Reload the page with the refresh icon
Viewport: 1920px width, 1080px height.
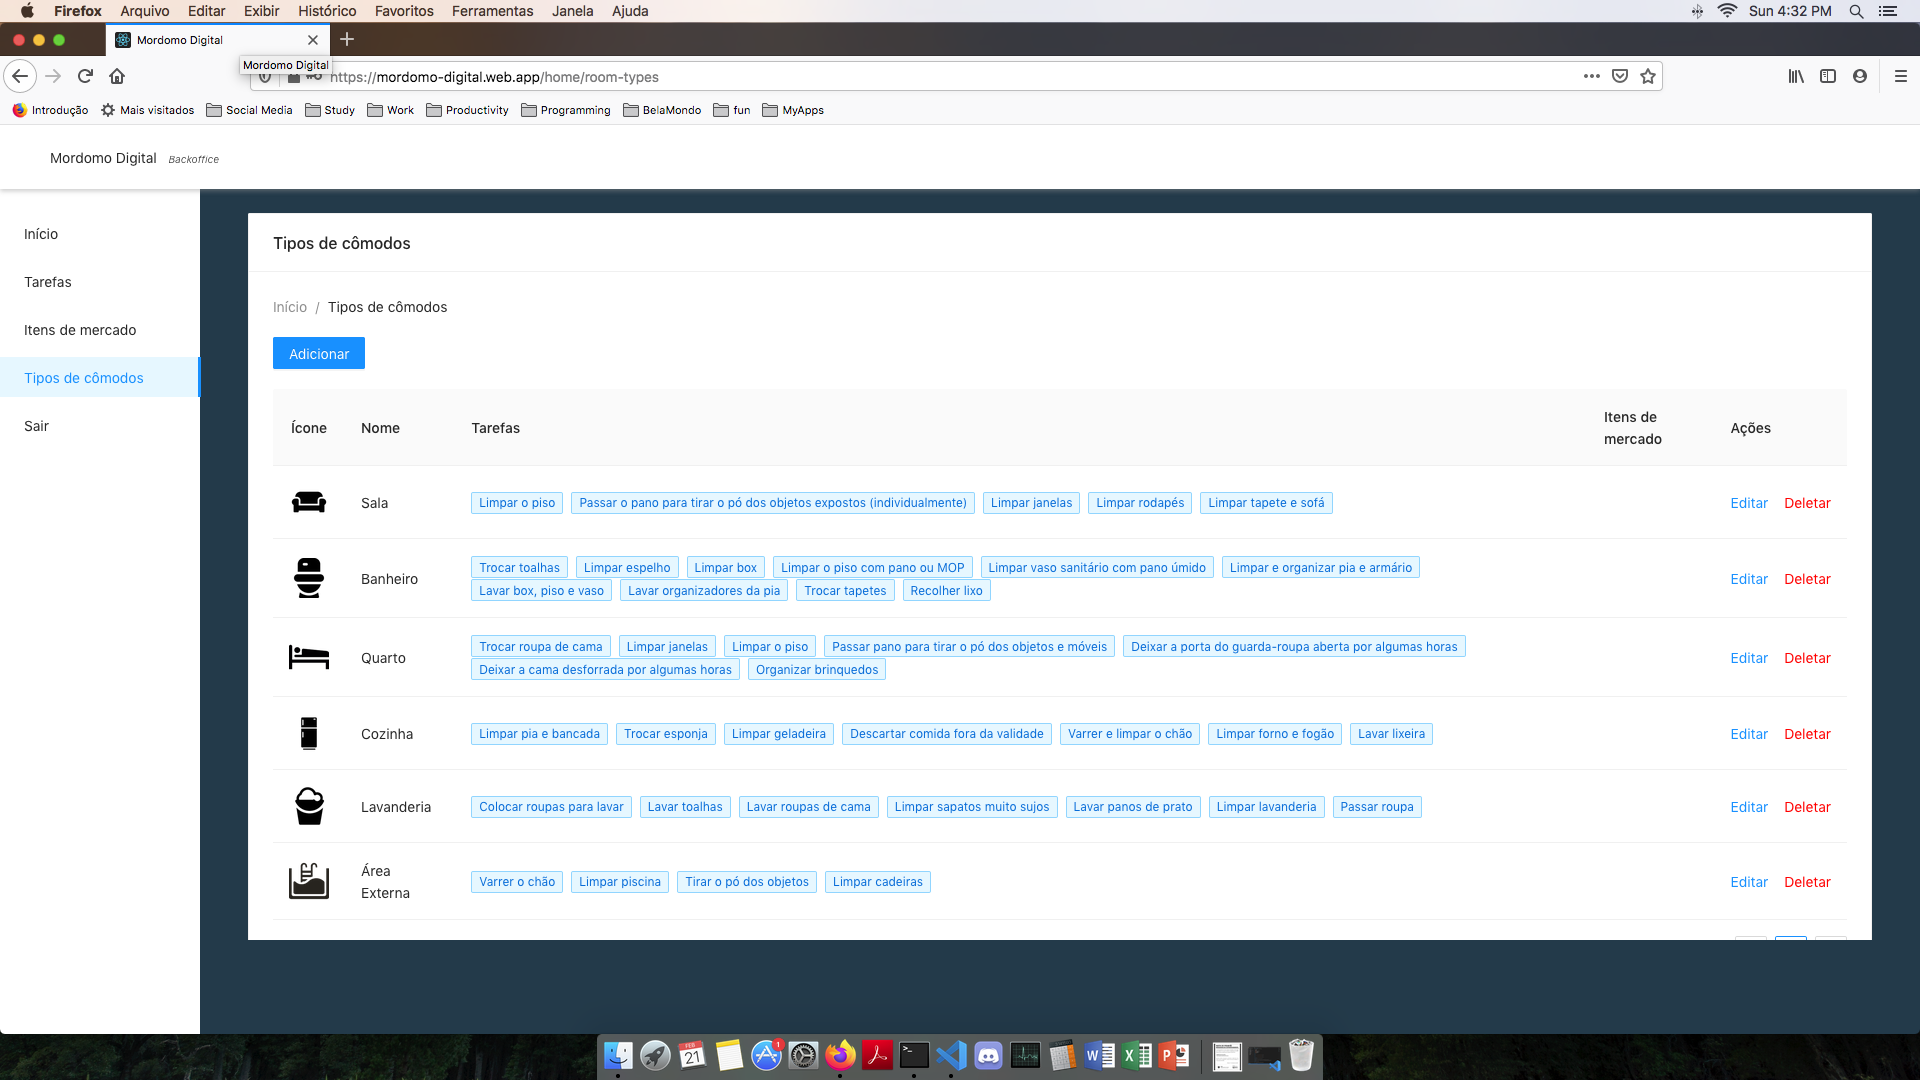point(85,76)
